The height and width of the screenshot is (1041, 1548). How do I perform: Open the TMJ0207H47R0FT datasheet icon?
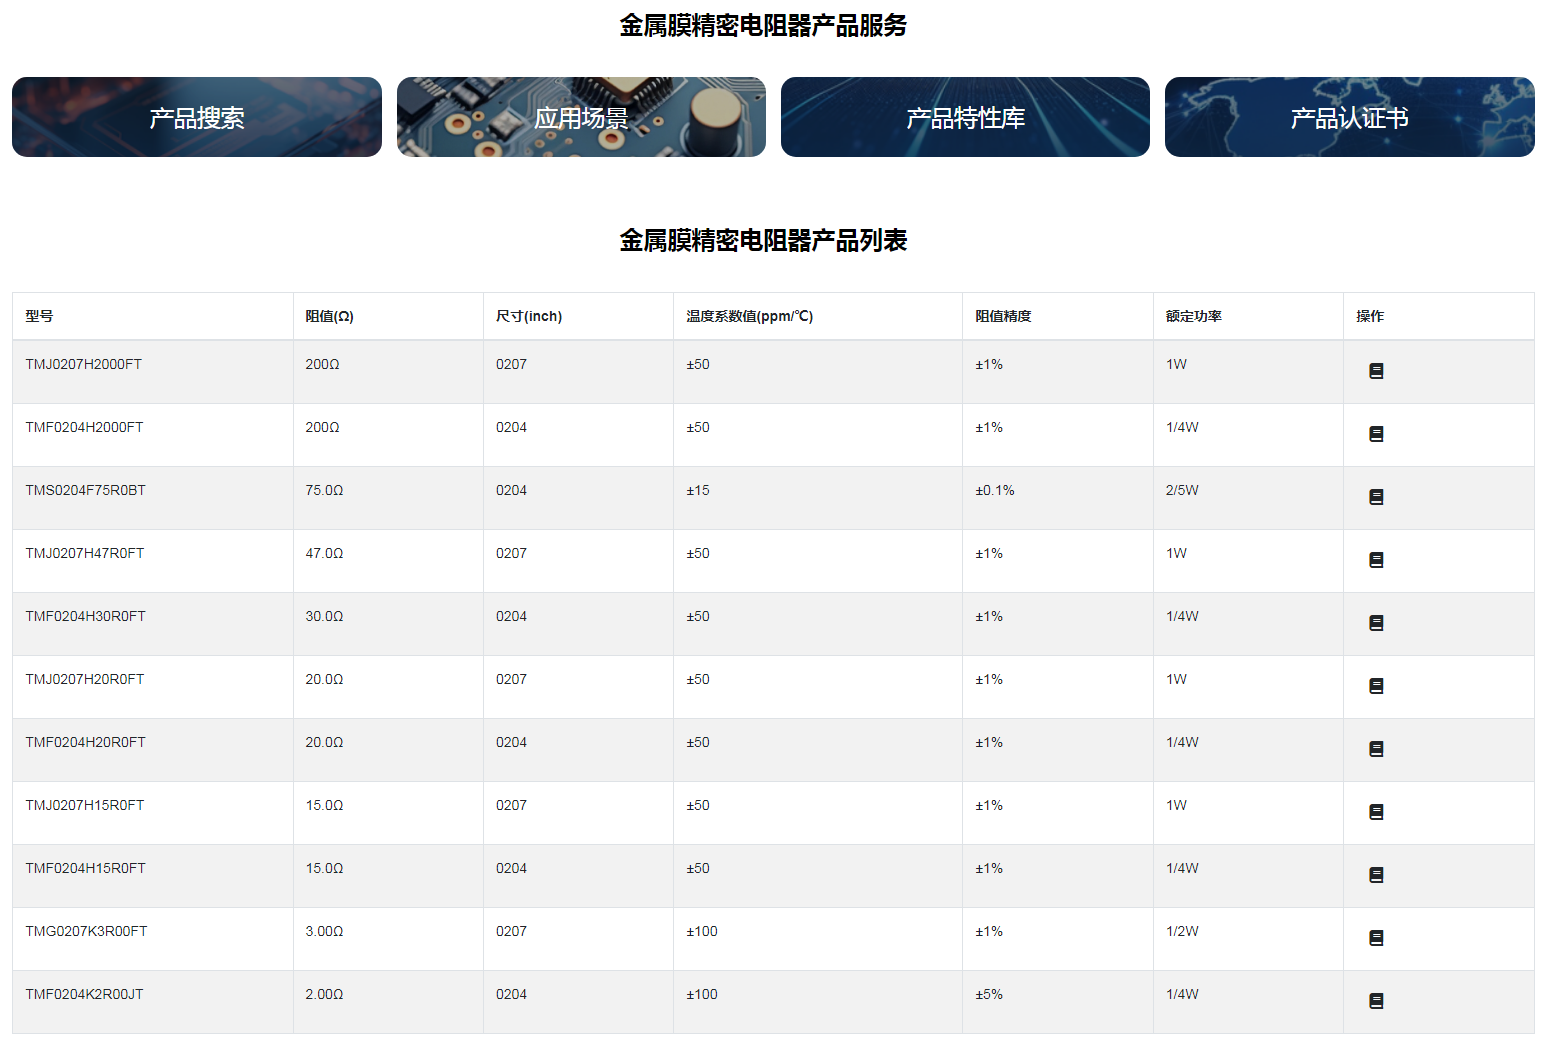[x=1376, y=560]
